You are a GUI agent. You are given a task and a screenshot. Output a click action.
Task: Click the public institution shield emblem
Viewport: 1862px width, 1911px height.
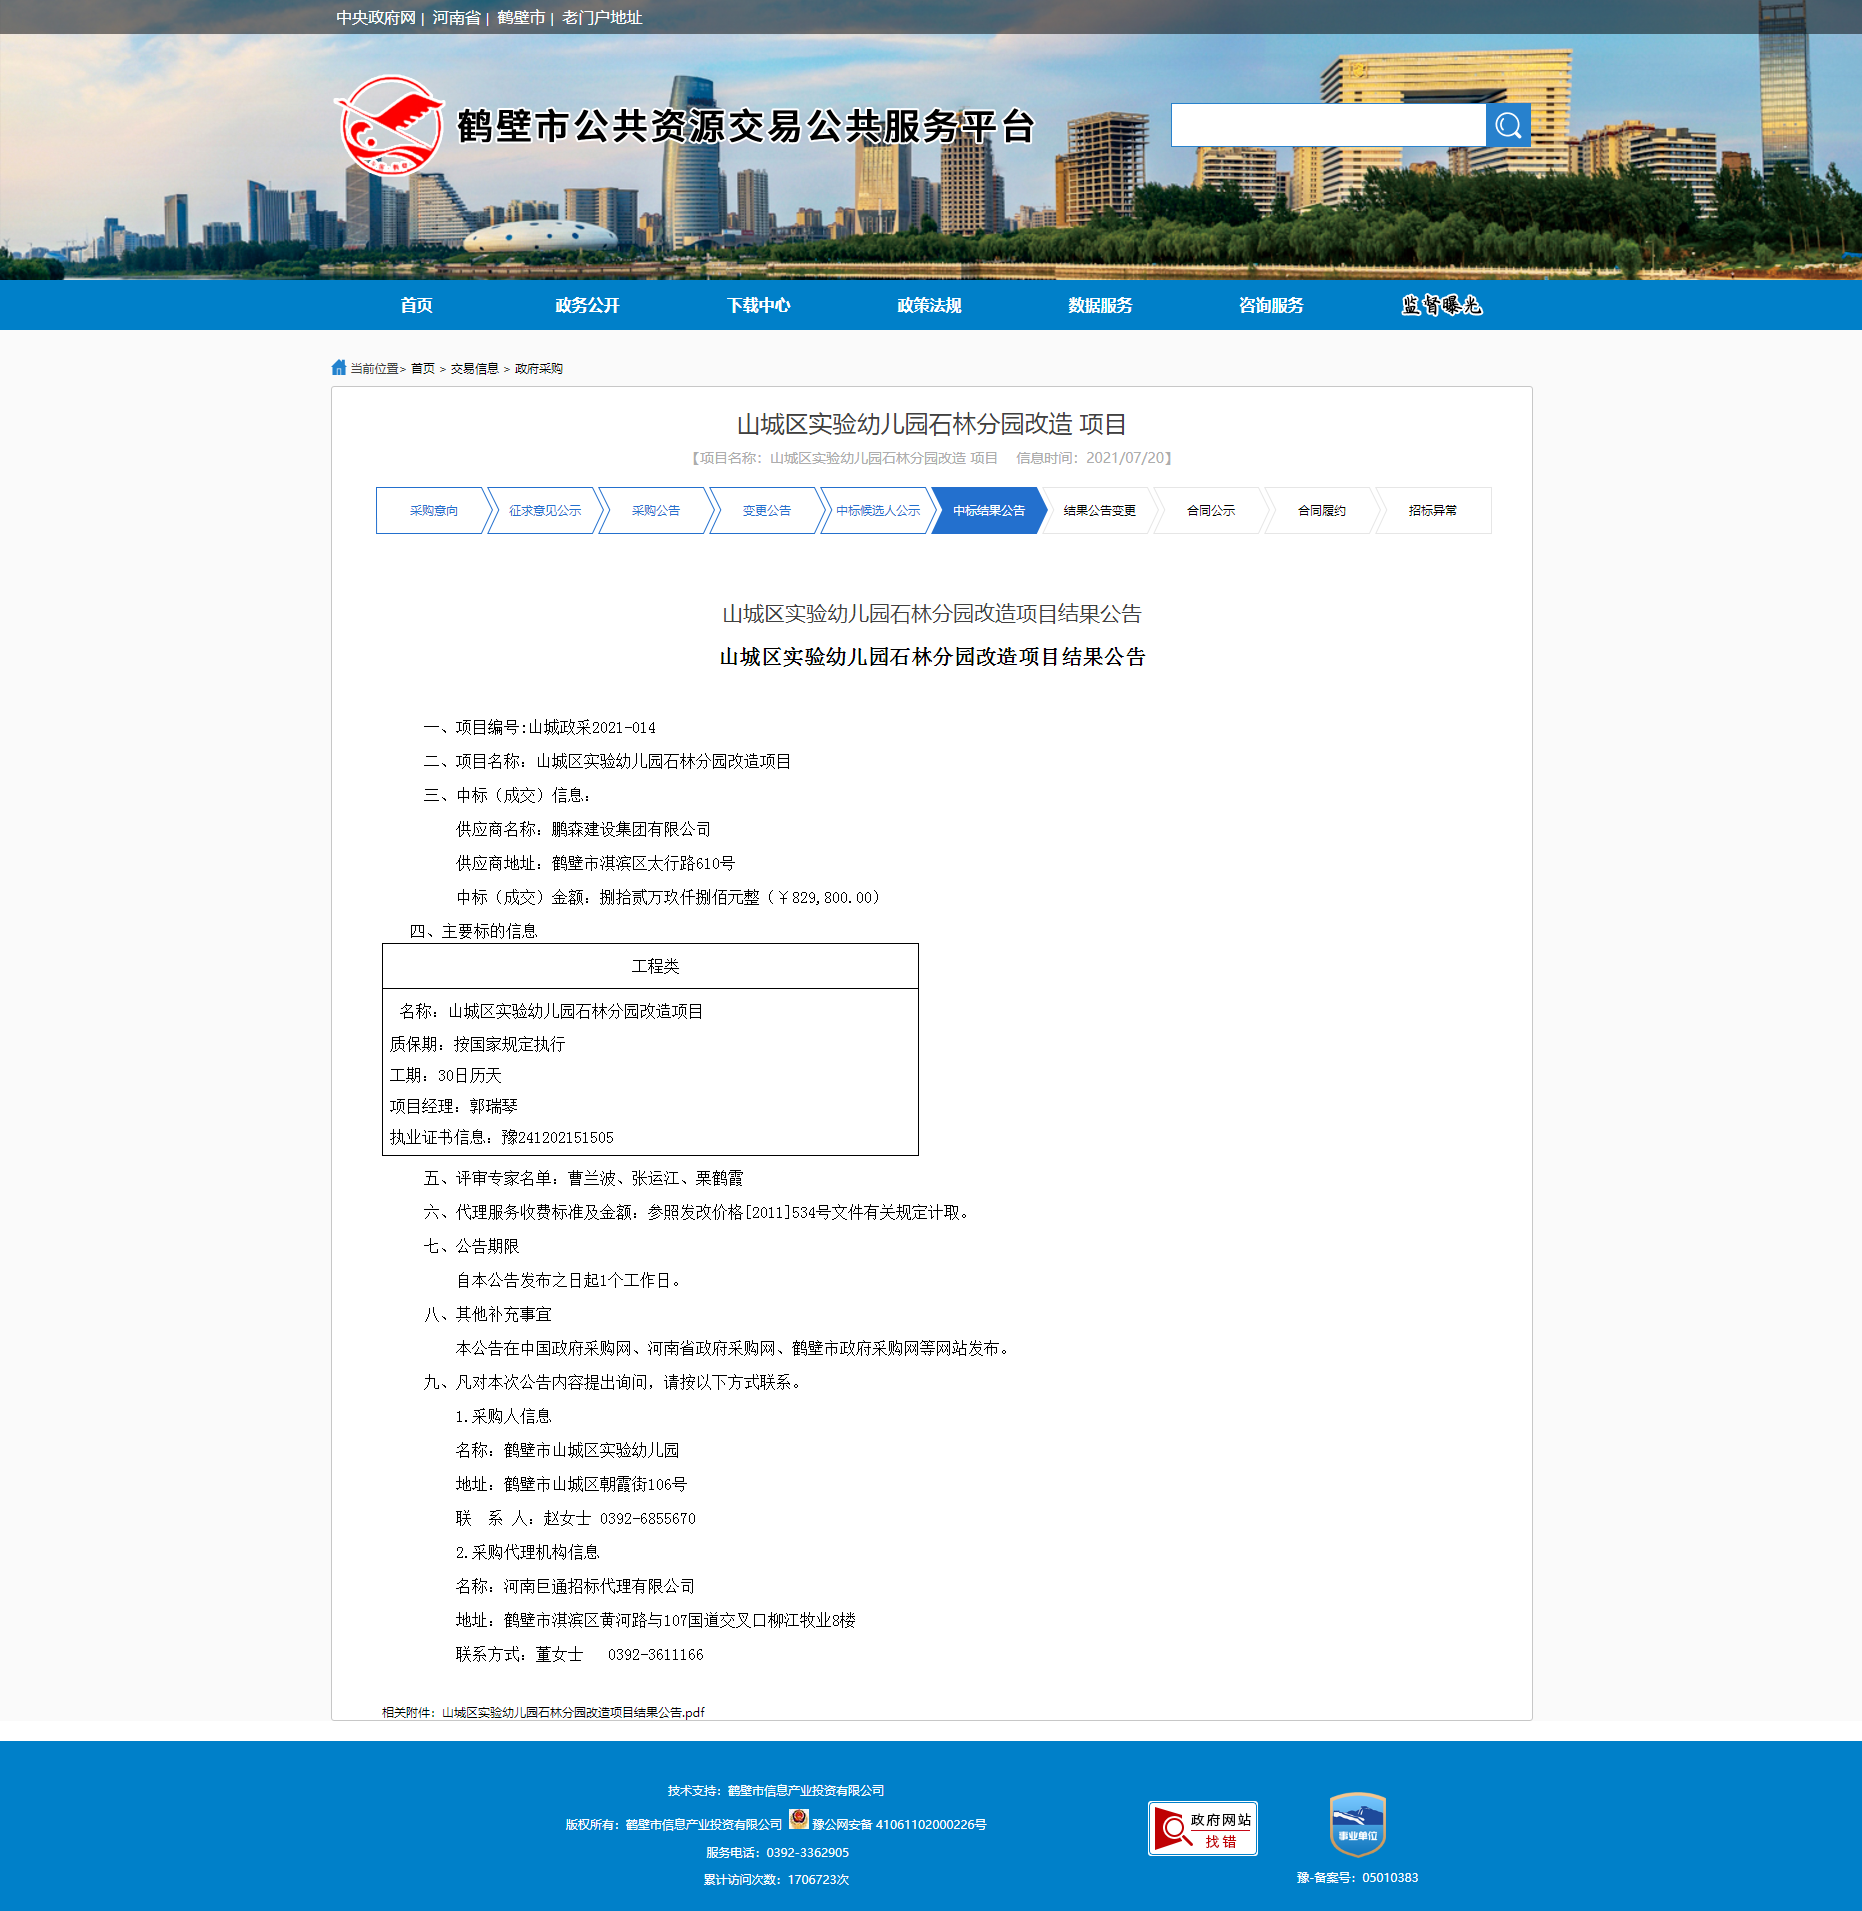(1357, 1824)
